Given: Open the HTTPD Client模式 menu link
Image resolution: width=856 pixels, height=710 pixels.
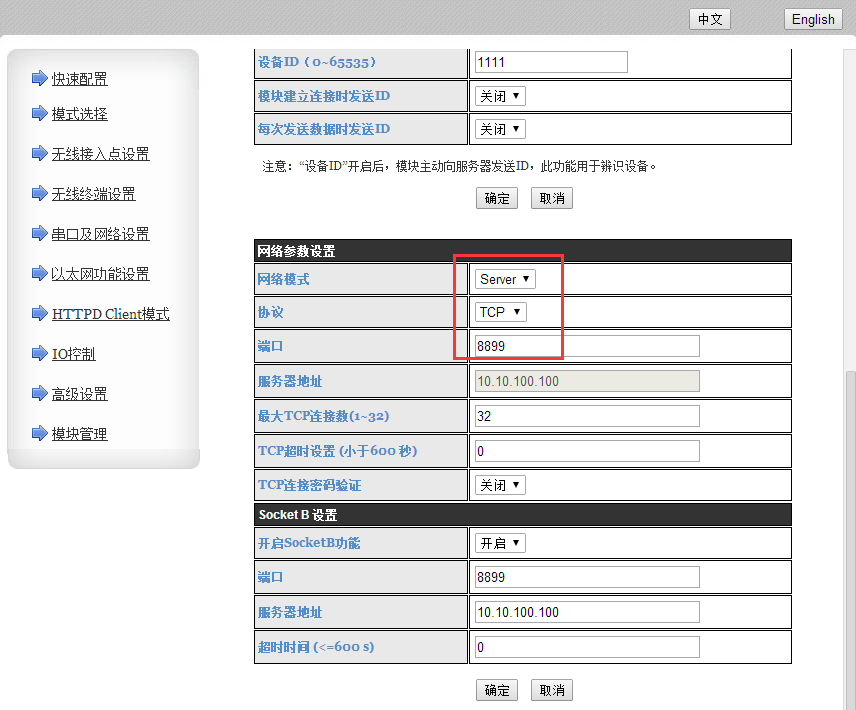Looking at the screenshot, I should (111, 314).
